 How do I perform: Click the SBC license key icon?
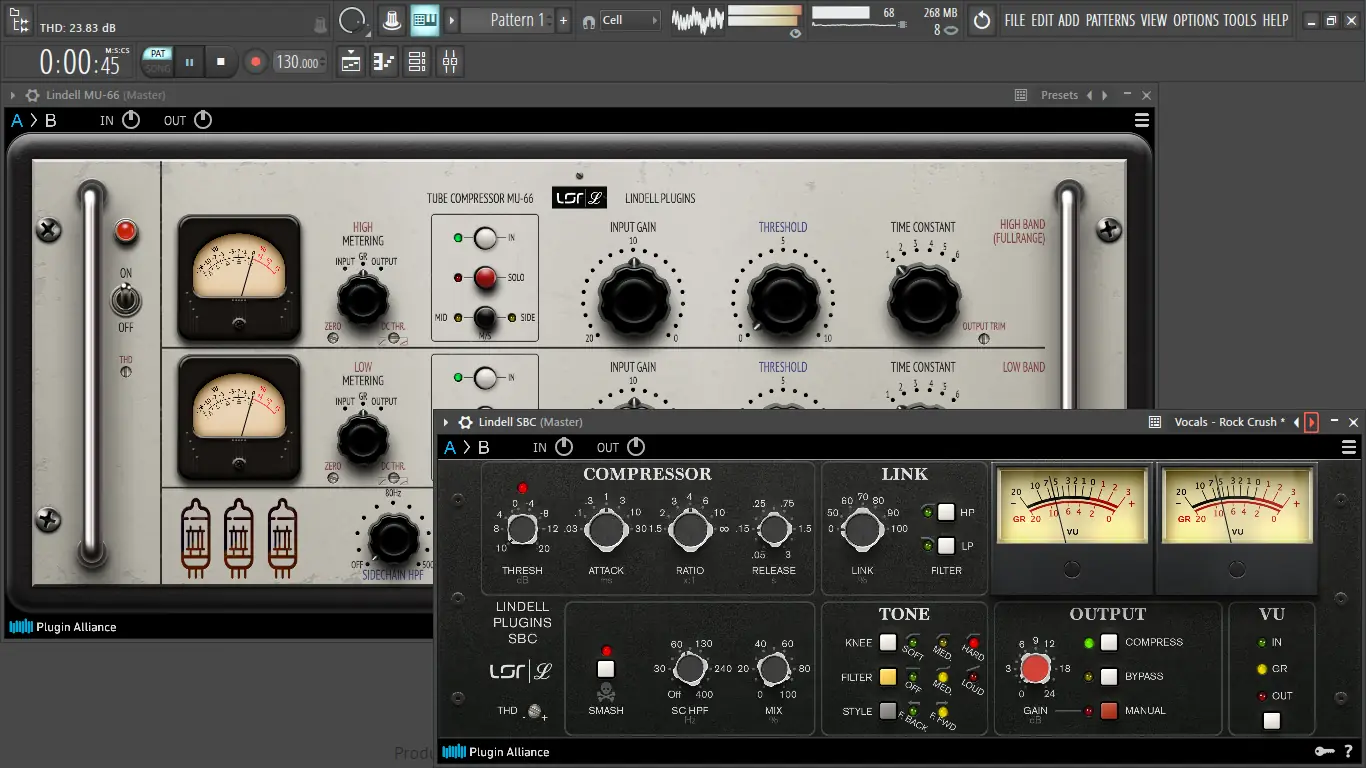1324,751
